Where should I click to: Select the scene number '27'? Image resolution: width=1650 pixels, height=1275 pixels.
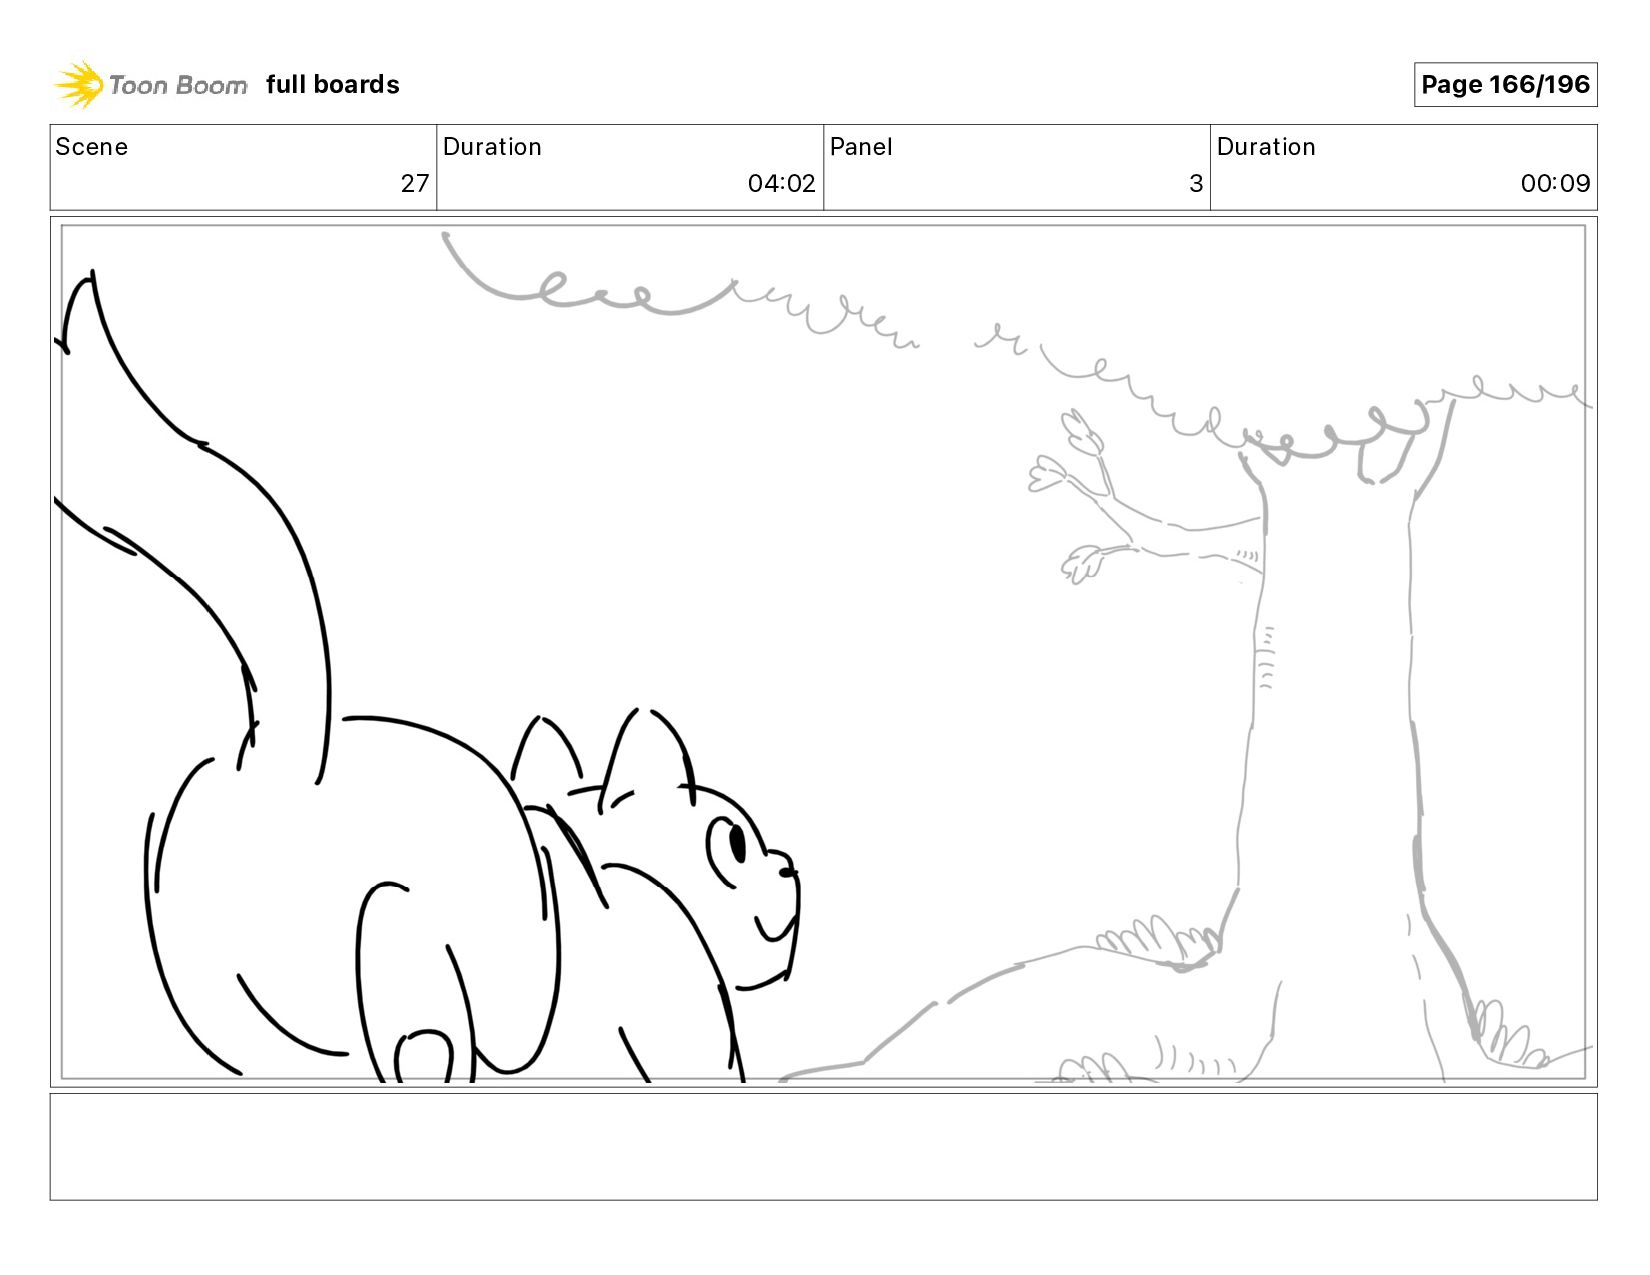(415, 183)
